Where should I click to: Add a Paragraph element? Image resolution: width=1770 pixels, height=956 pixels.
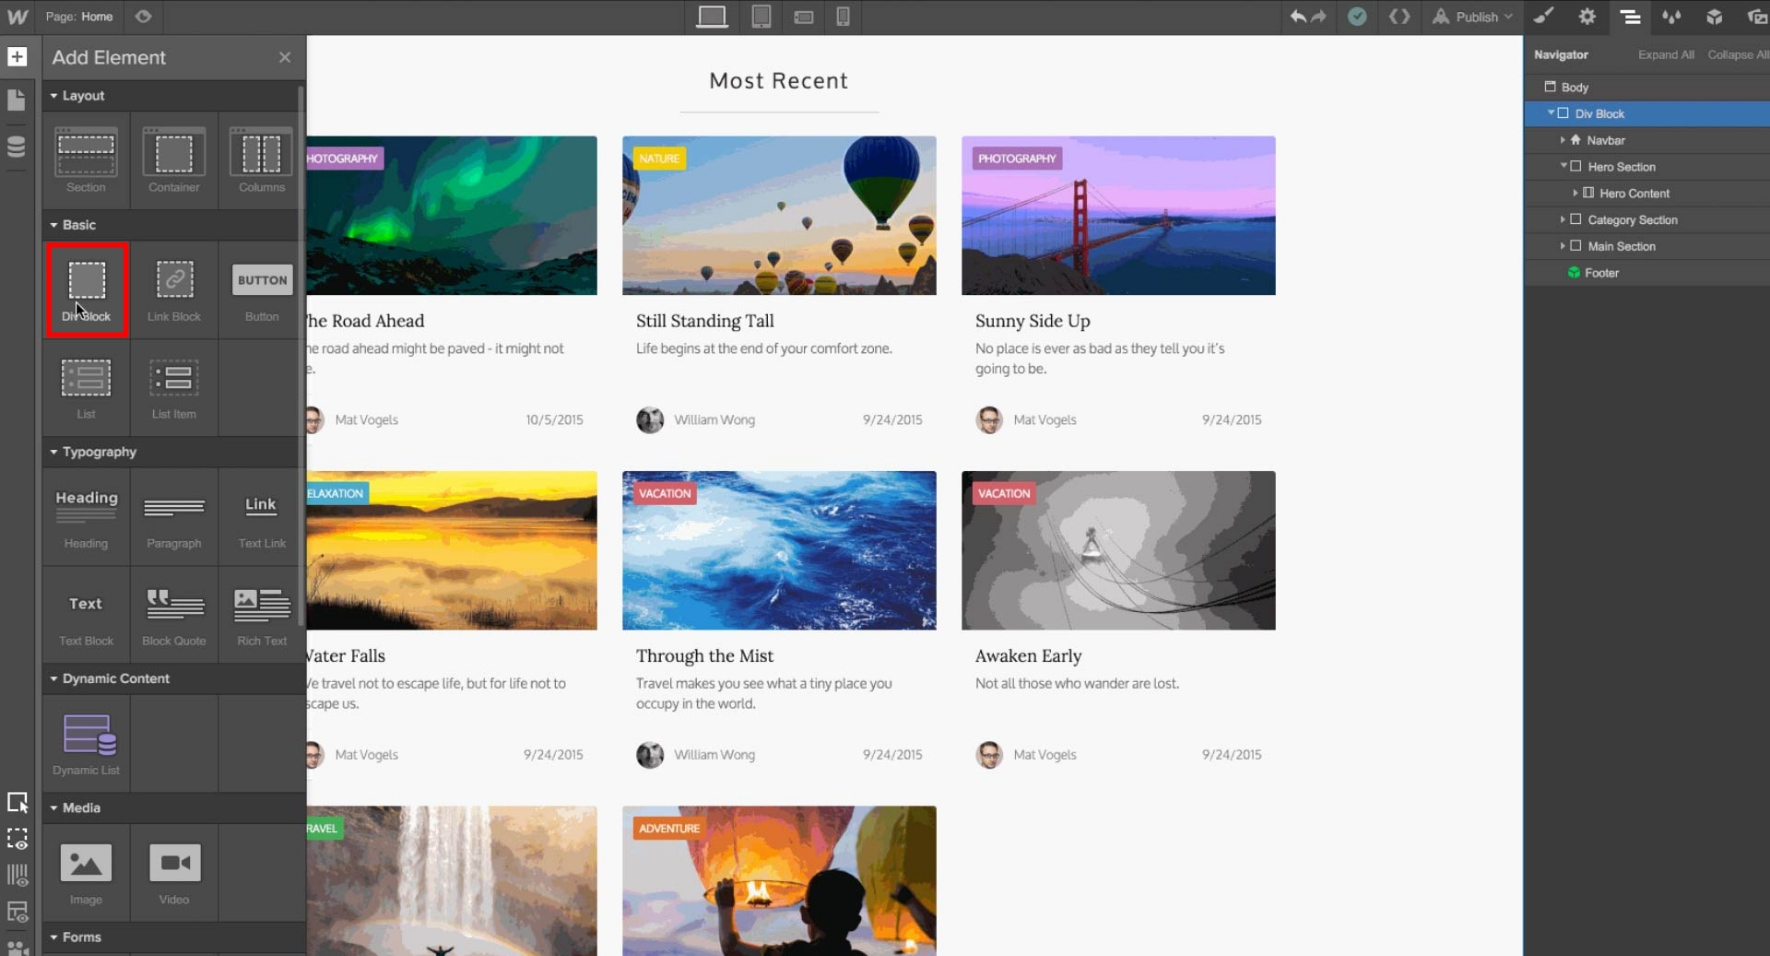tap(174, 517)
